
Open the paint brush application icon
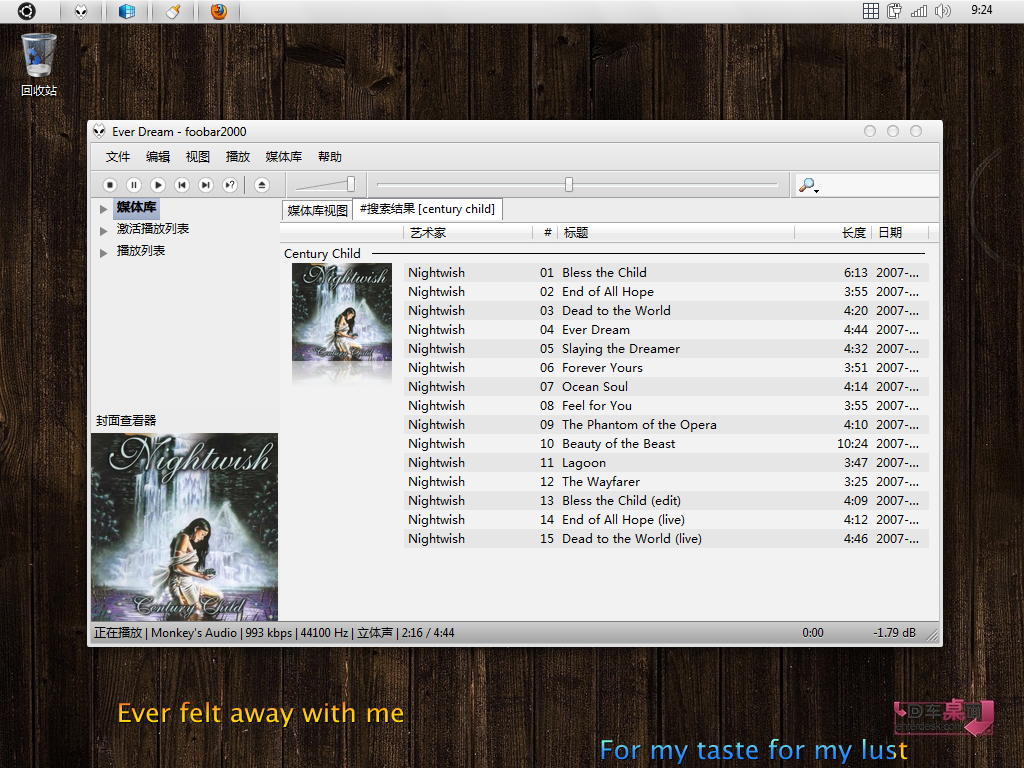click(x=173, y=11)
